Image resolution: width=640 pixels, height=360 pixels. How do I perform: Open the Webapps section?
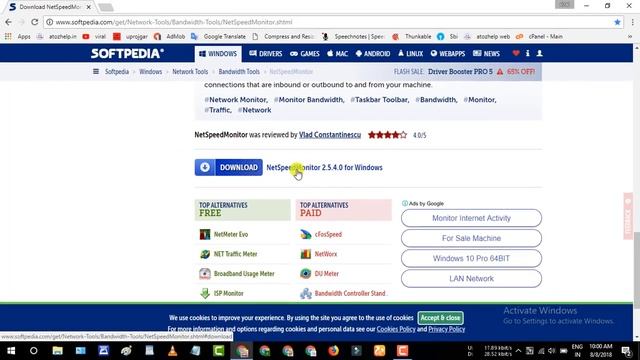(448, 53)
